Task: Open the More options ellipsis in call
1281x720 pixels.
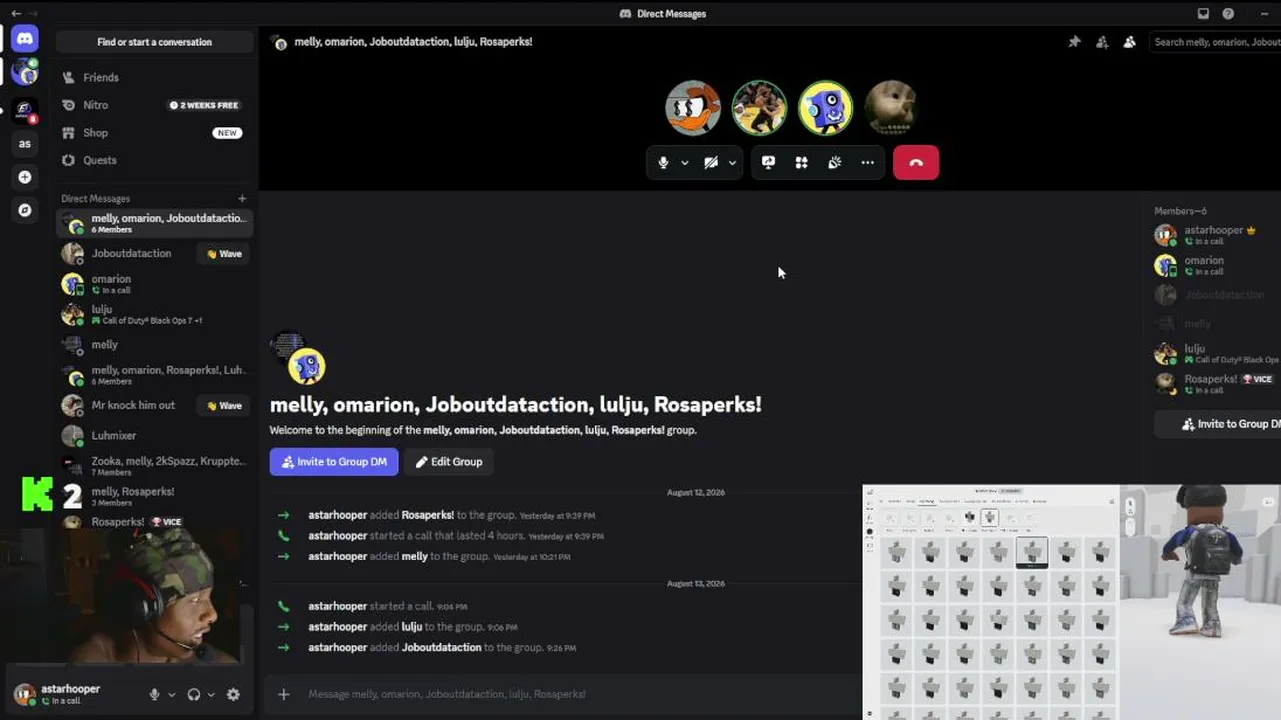Action: 867,162
